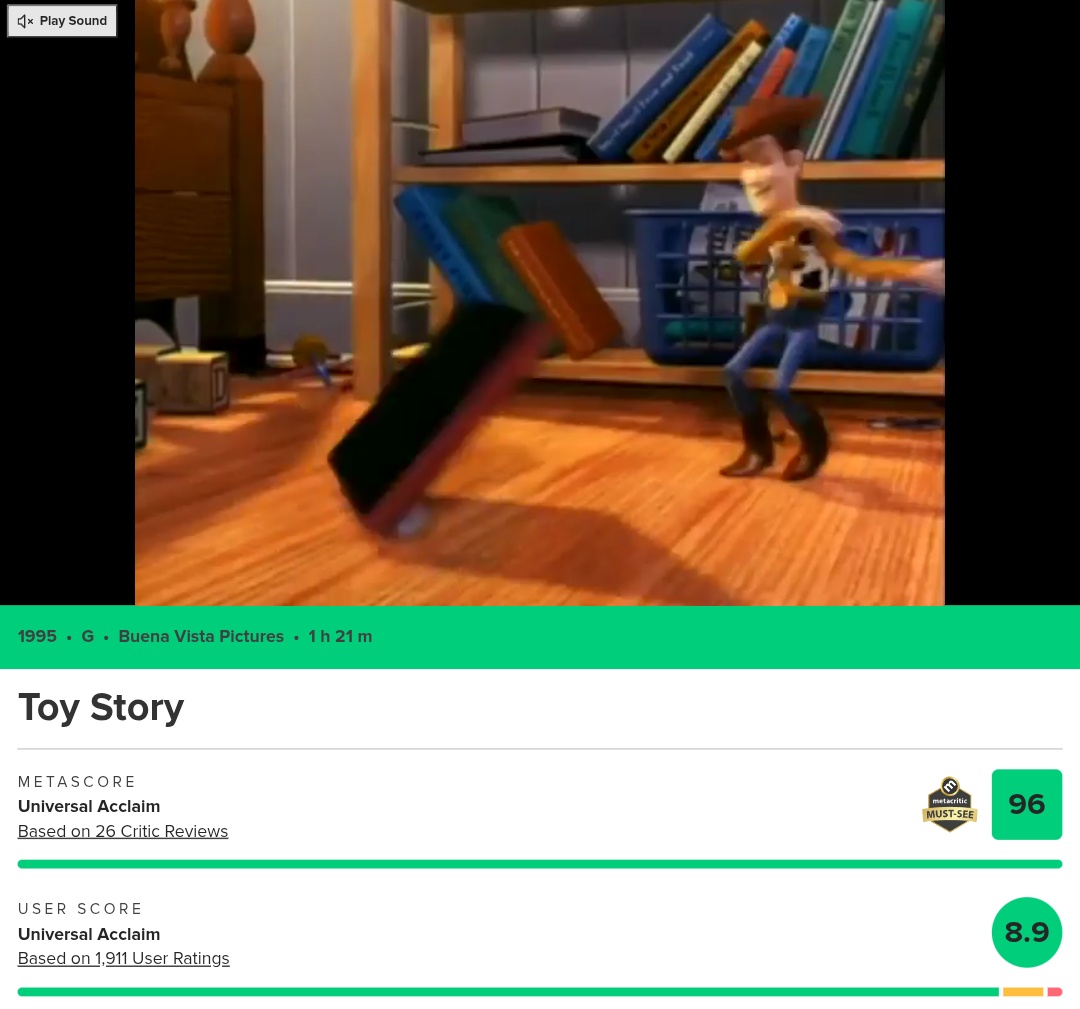Screen dimensions: 1080x1009
Task: Click the Play Sound button
Action: (x=62, y=21)
